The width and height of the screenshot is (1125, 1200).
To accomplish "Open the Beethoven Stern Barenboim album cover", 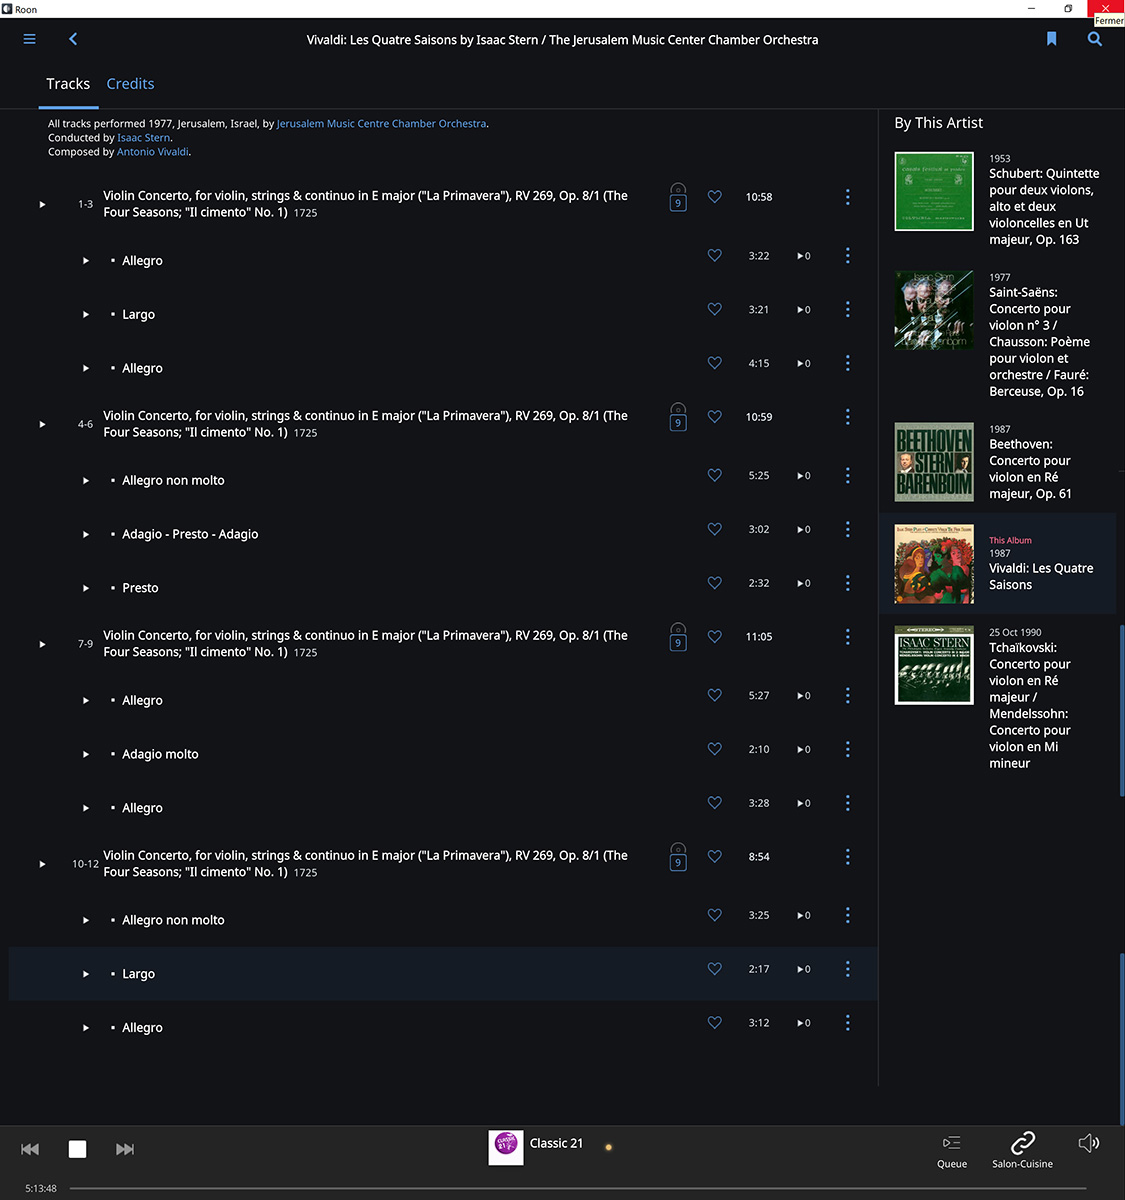I will [934, 462].
